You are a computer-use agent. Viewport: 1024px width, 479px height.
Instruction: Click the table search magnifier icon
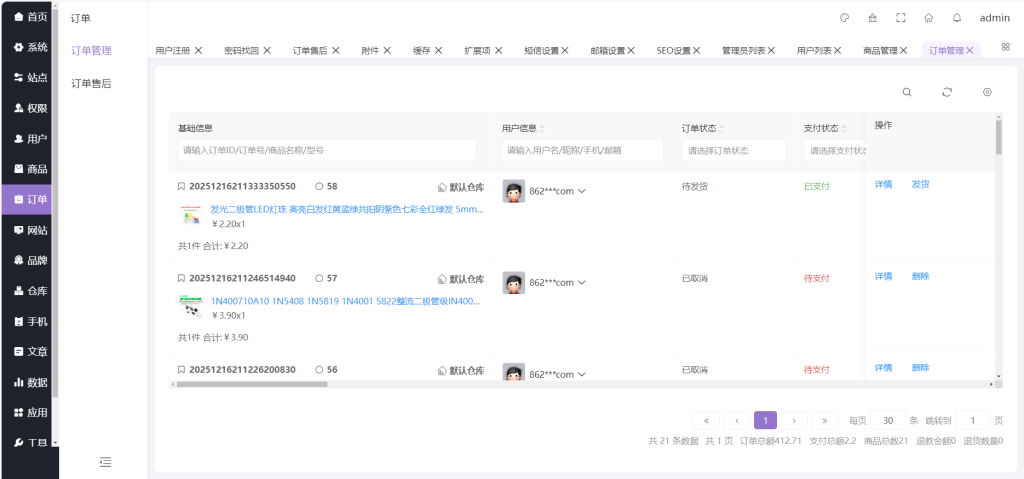tap(906, 92)
